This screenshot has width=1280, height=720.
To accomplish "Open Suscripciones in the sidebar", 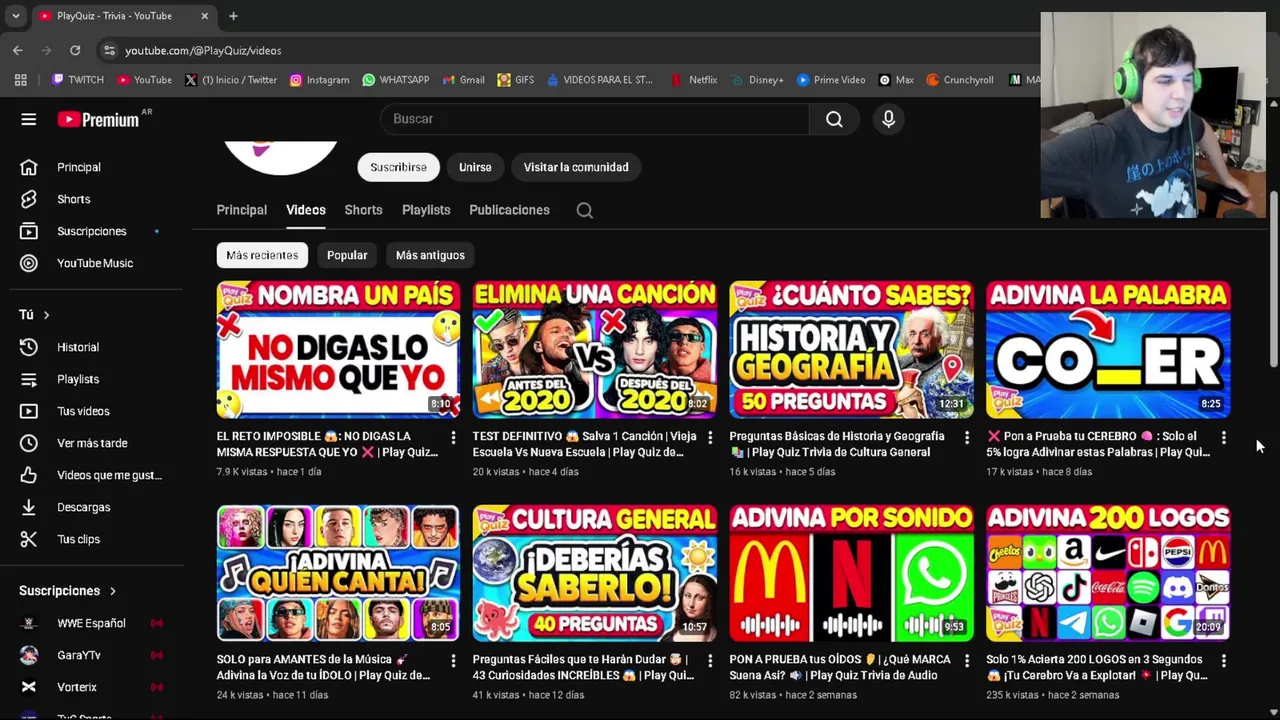I will coord(92,231).
